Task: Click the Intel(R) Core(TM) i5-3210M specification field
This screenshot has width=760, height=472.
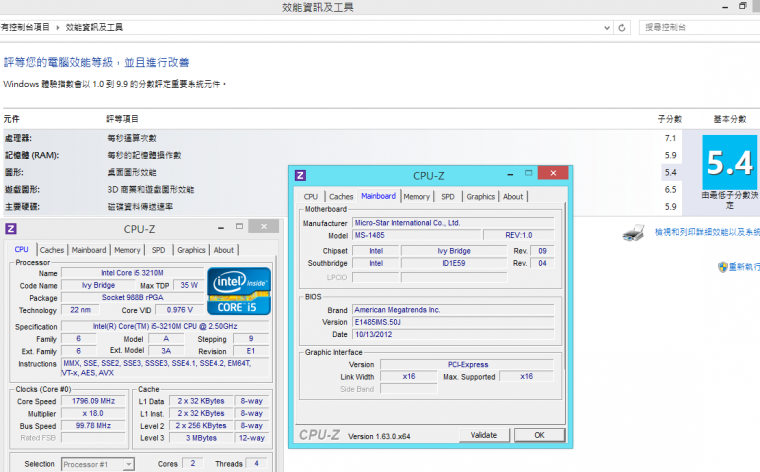Action: [x=165, y=326]
